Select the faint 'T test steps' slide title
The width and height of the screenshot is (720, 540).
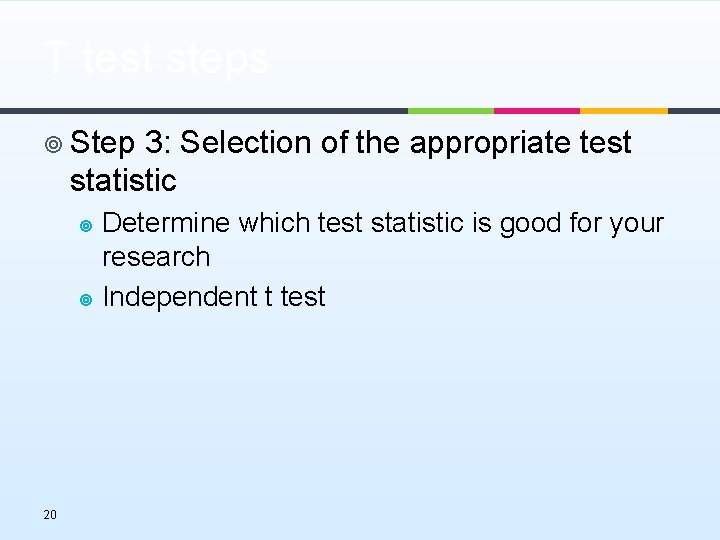[x=157, y=58]
